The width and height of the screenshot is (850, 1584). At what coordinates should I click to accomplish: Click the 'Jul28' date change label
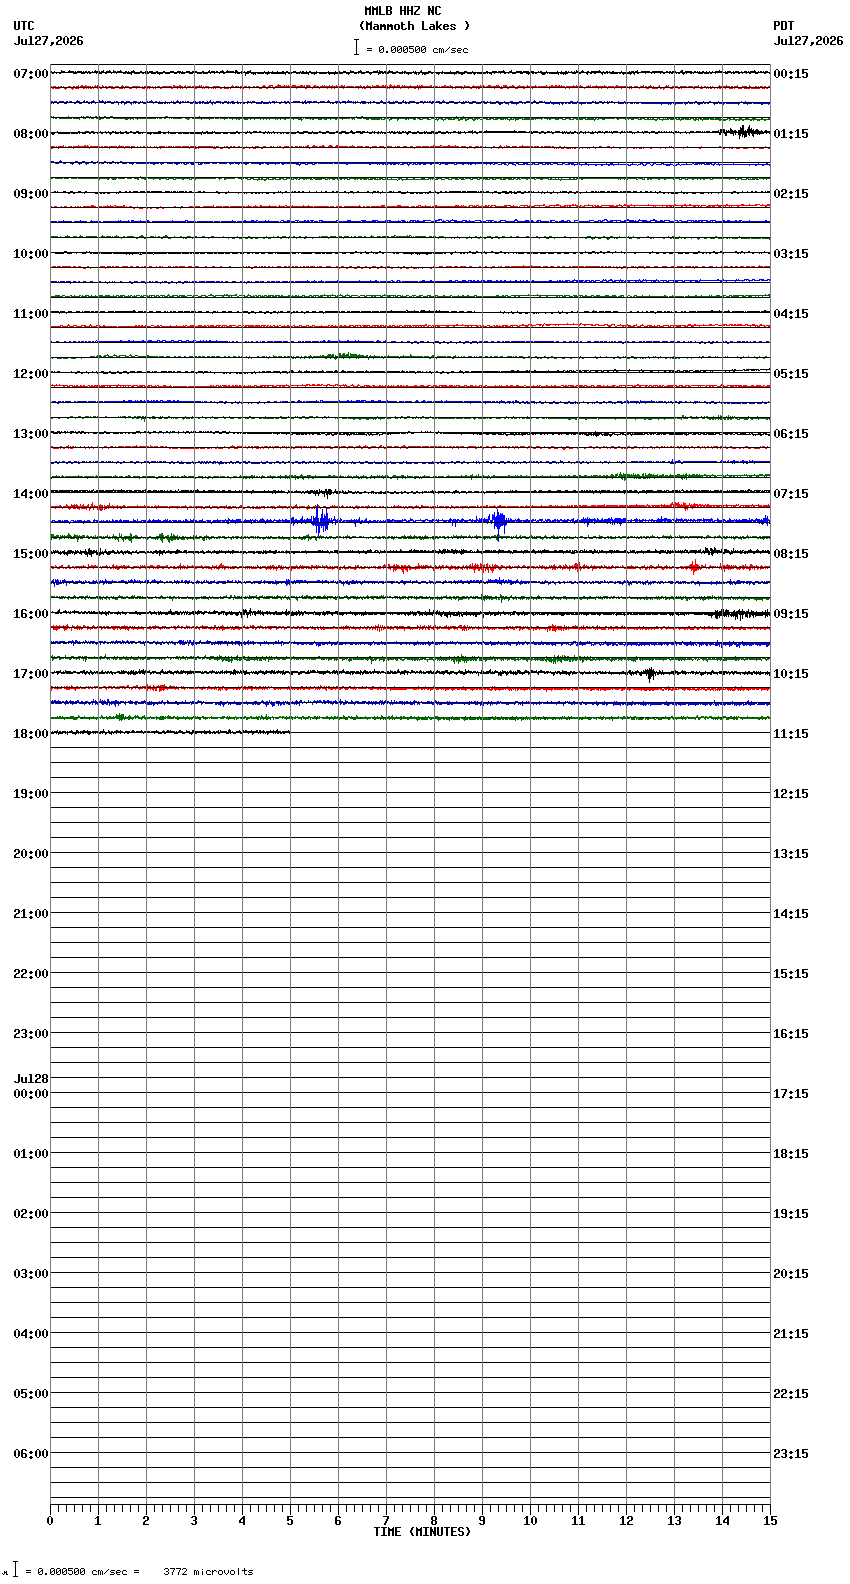[31, 1079]
